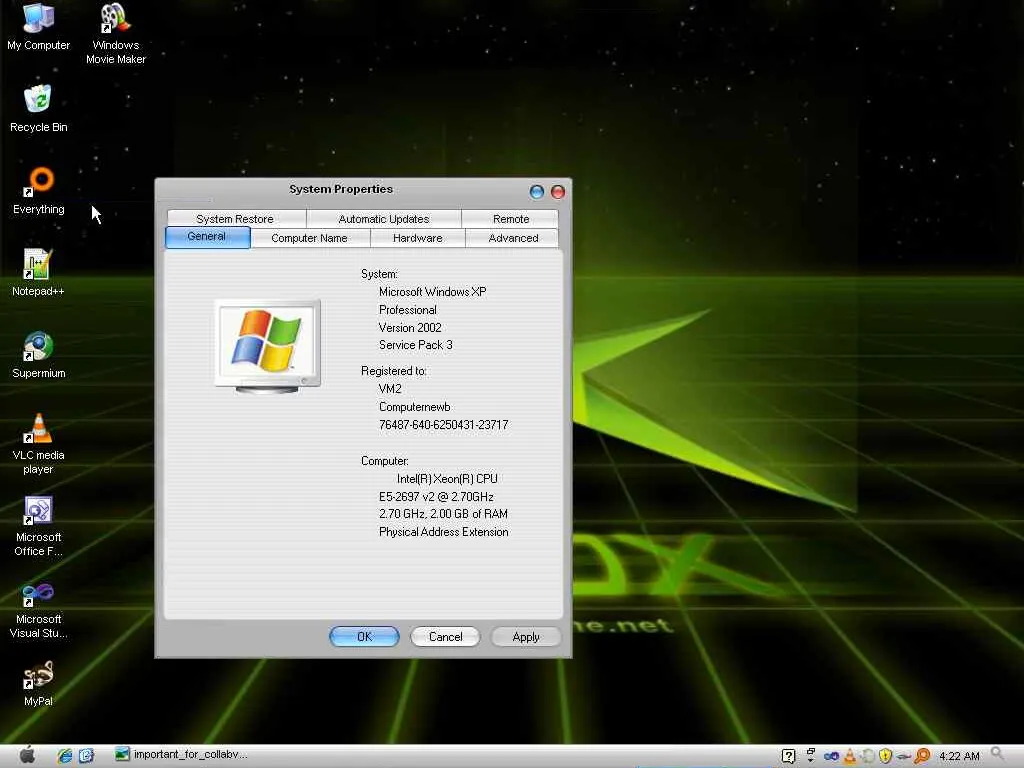Switch to the Advanced tab

pyautogui.click(x=513, y=238)
